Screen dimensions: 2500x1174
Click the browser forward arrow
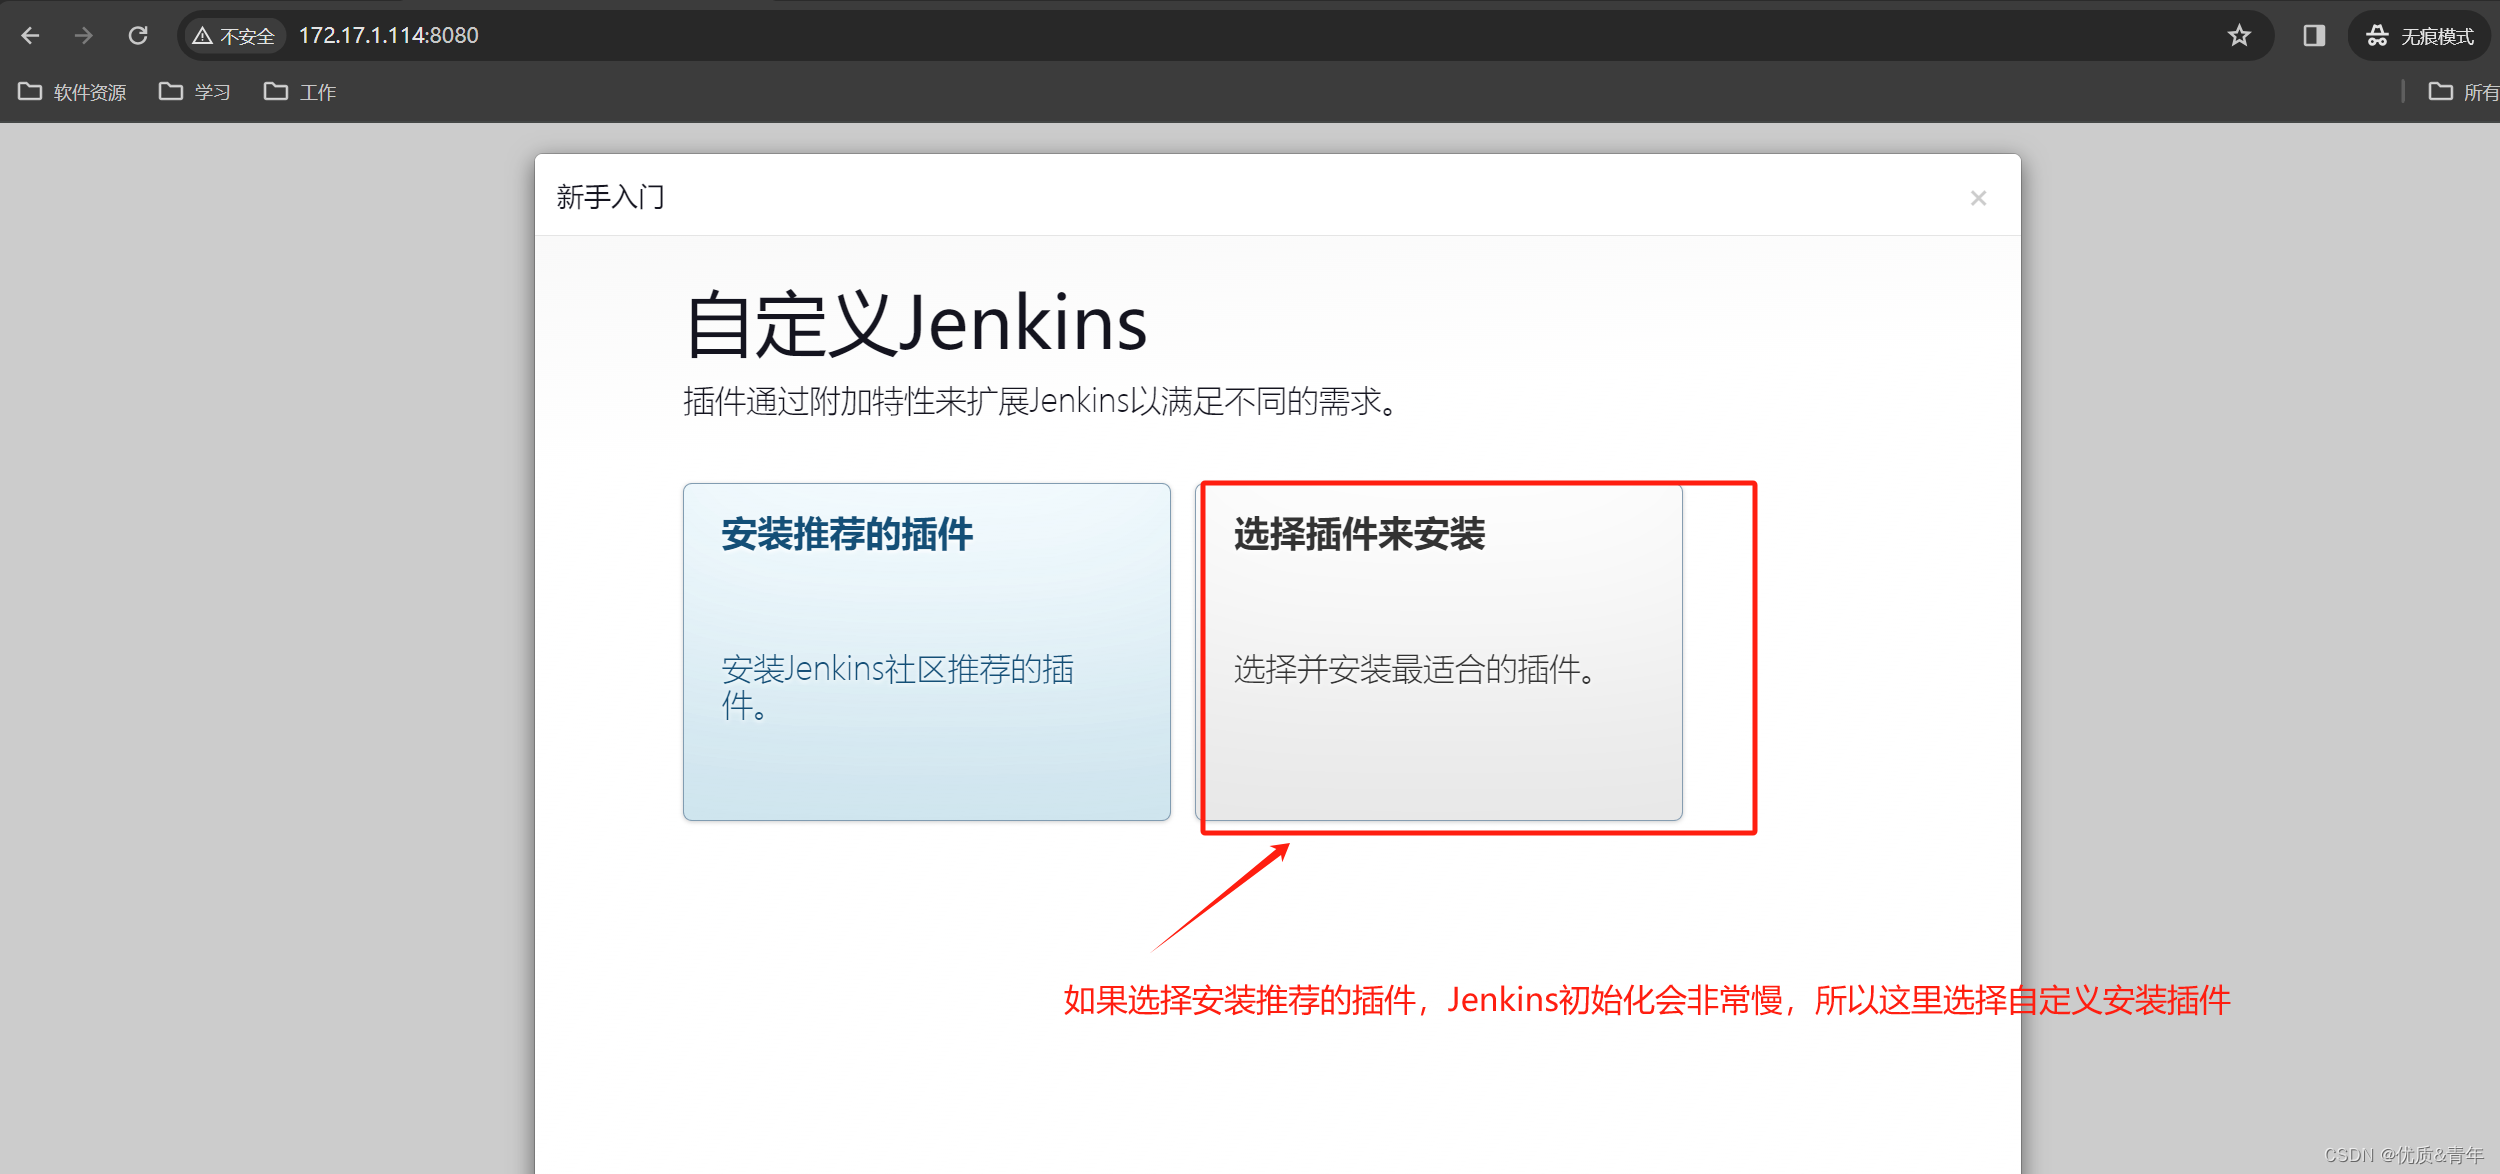[x=84, y=36]
